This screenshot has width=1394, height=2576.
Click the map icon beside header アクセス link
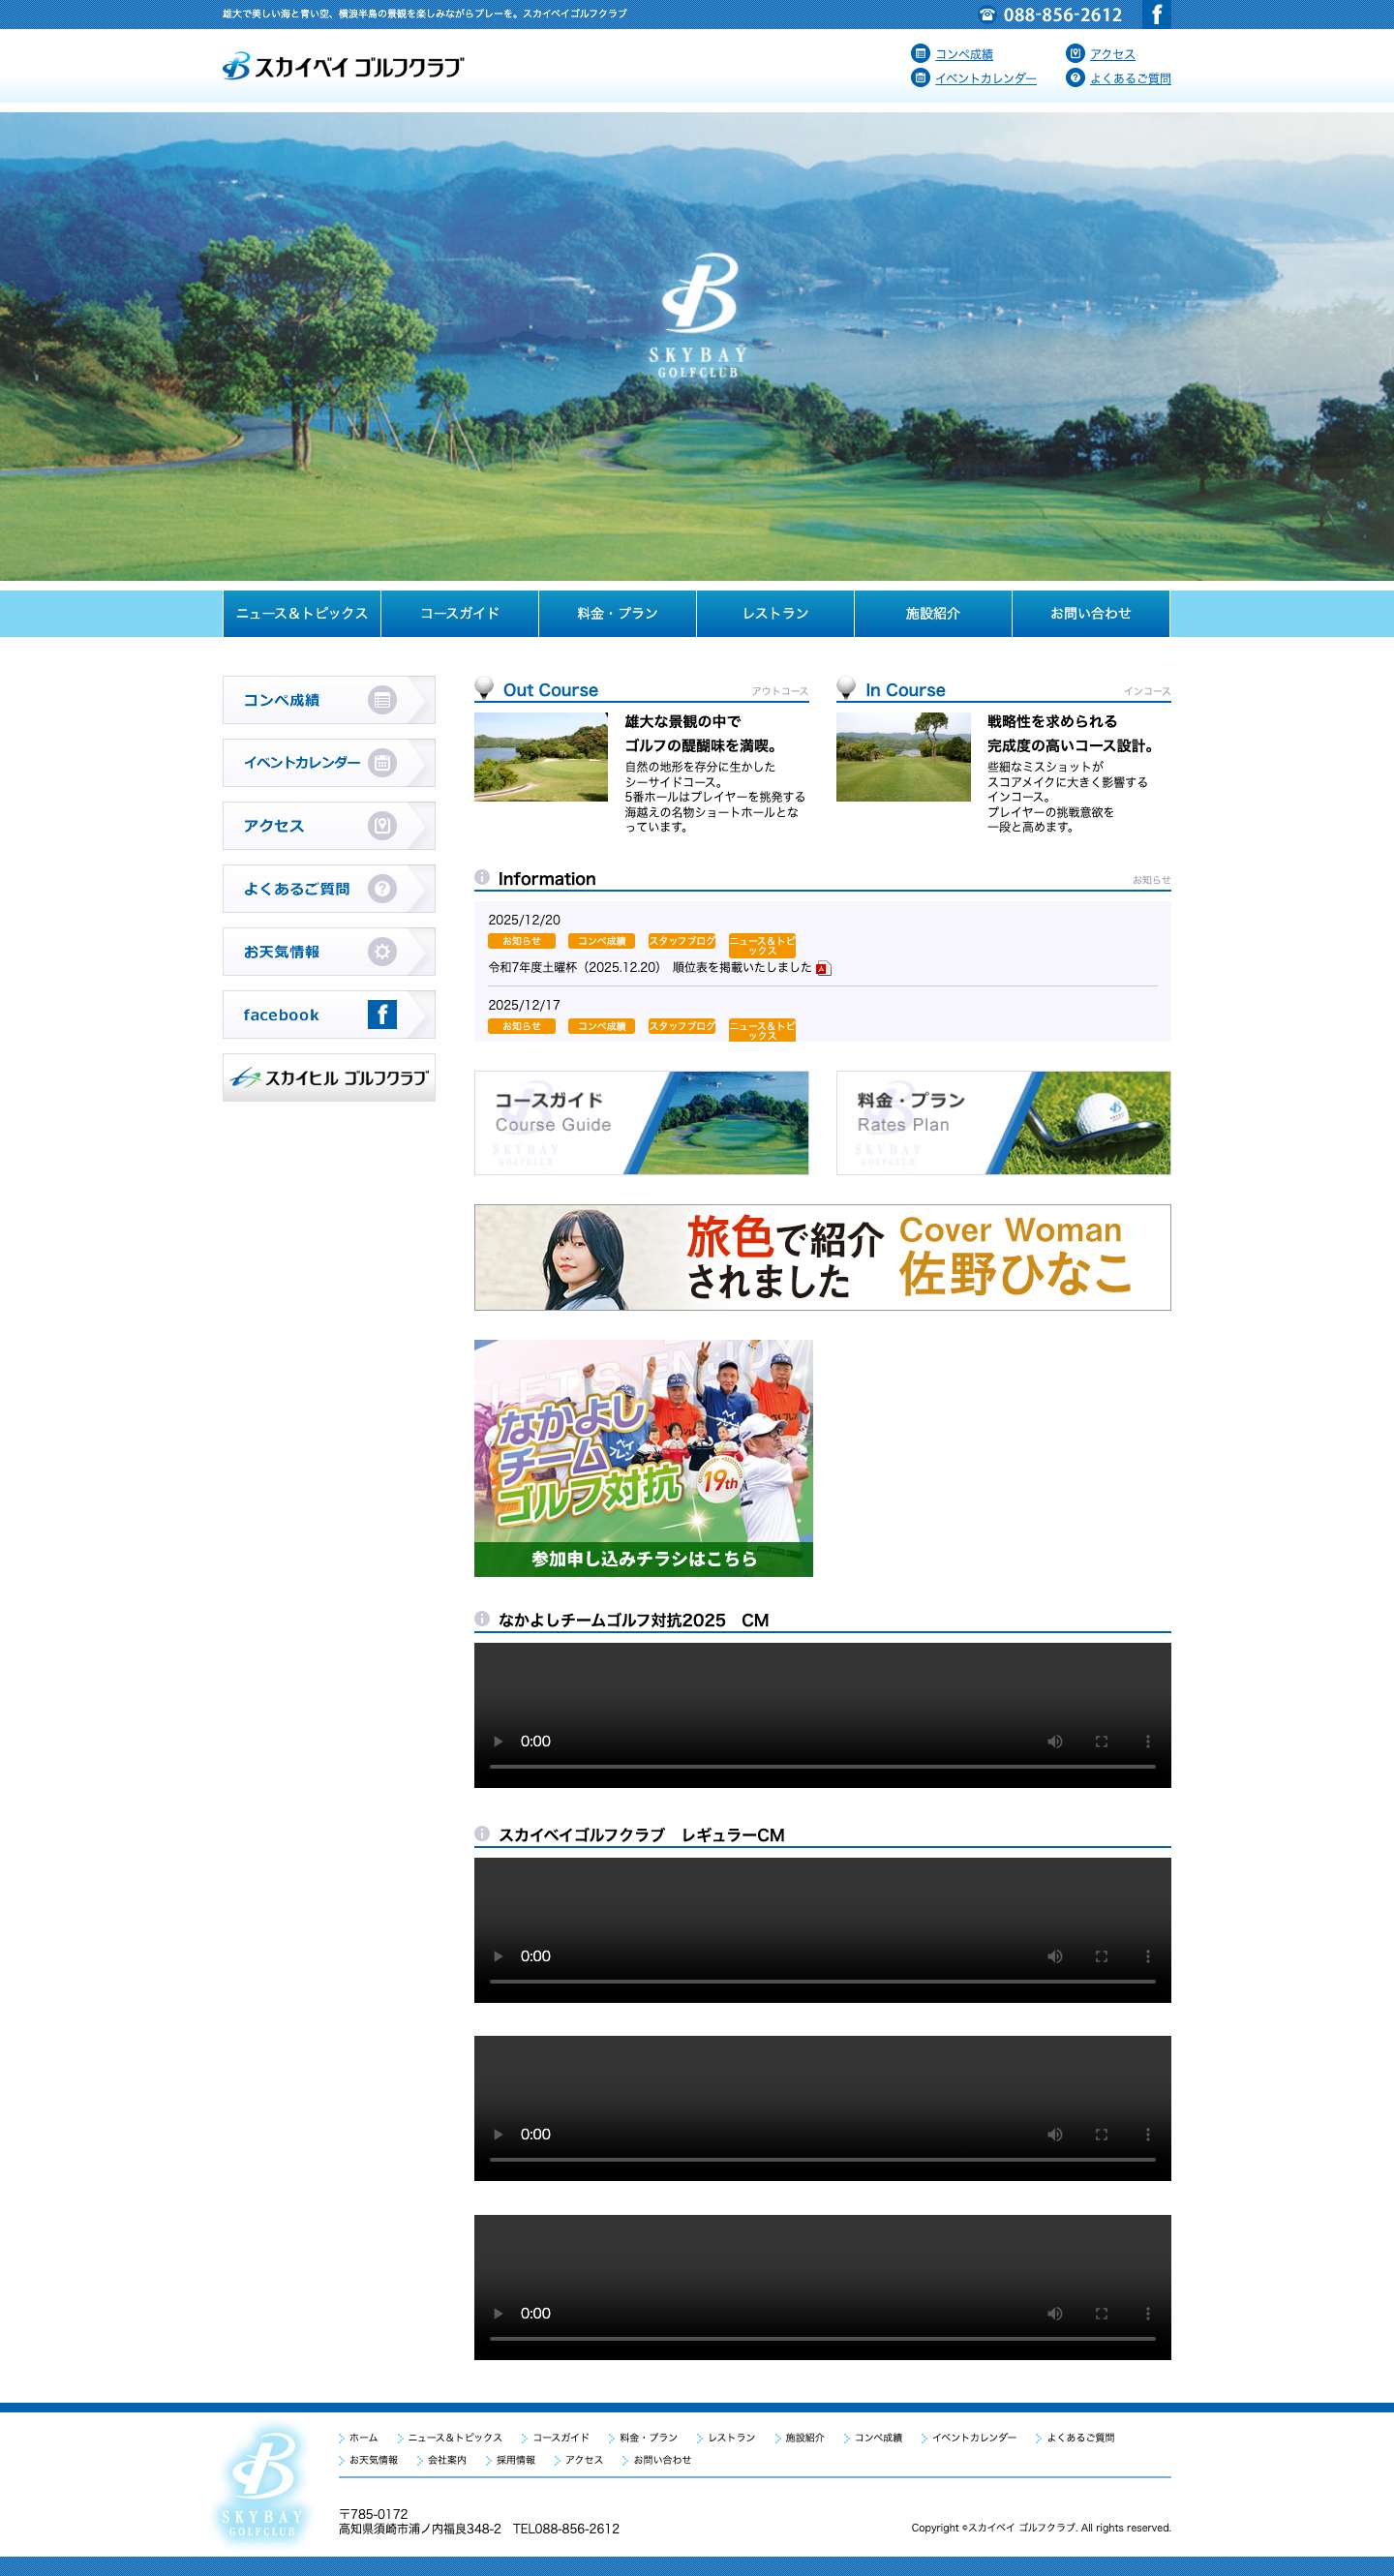1075,53
